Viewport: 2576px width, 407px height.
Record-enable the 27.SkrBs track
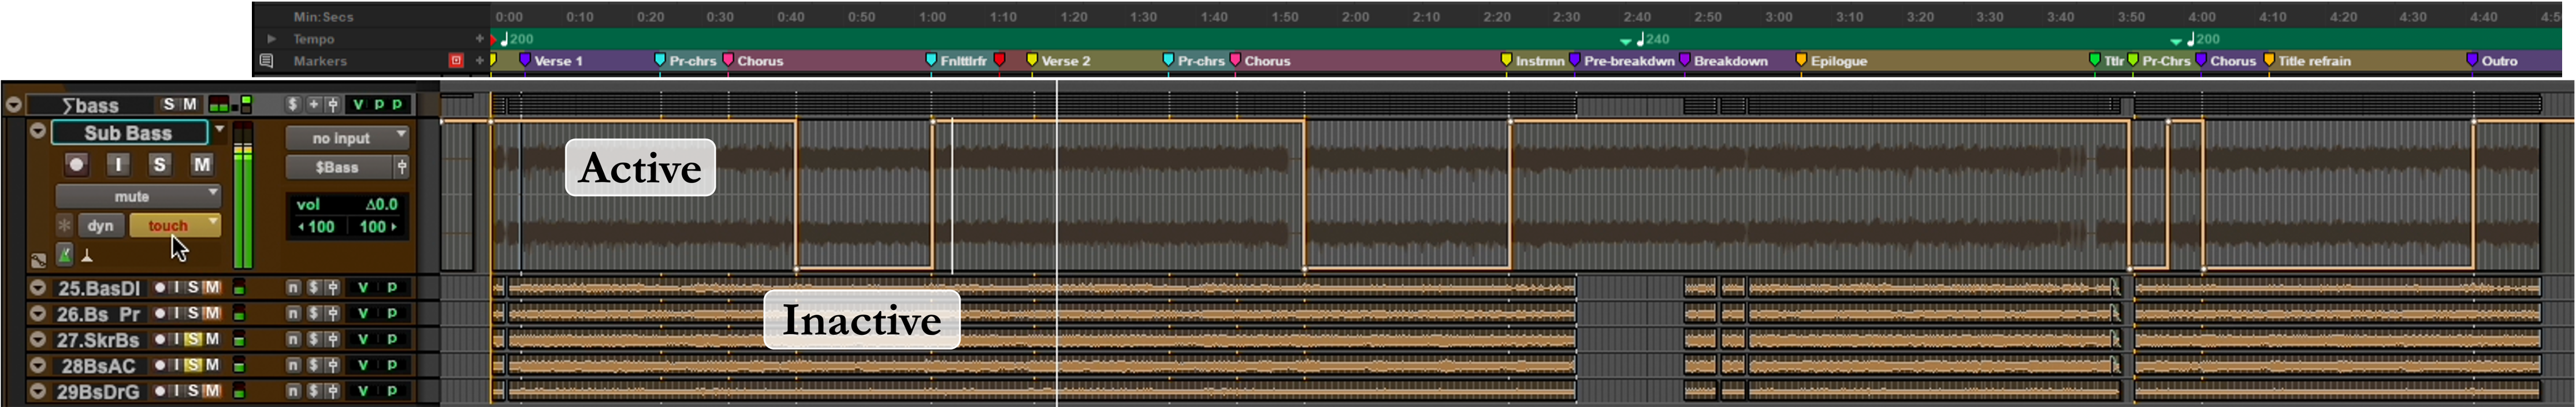coord(160,339)
